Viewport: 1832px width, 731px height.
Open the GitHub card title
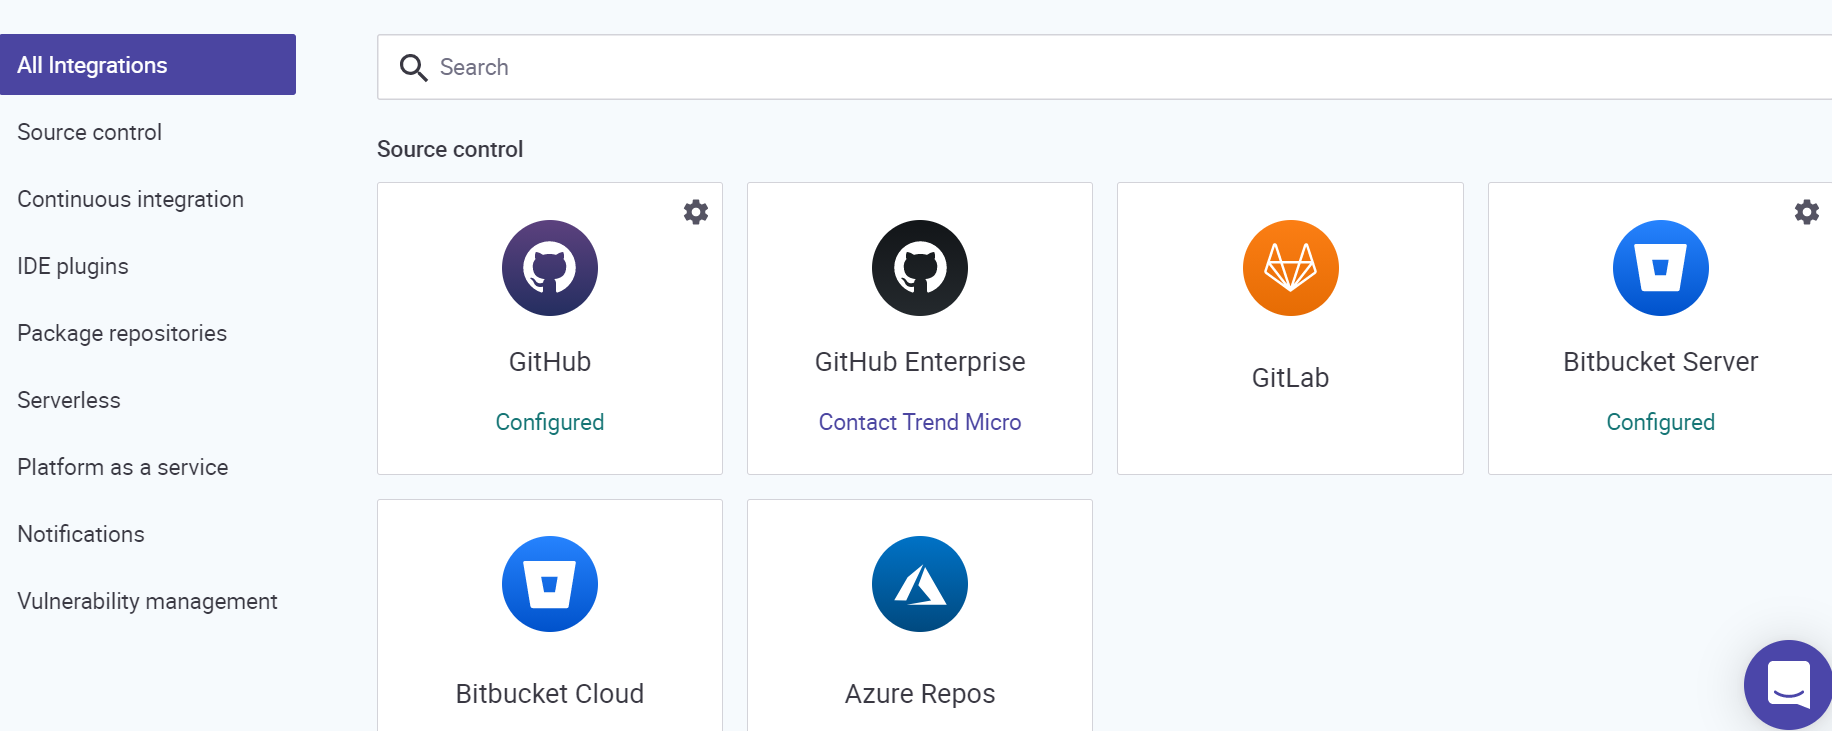550,361
